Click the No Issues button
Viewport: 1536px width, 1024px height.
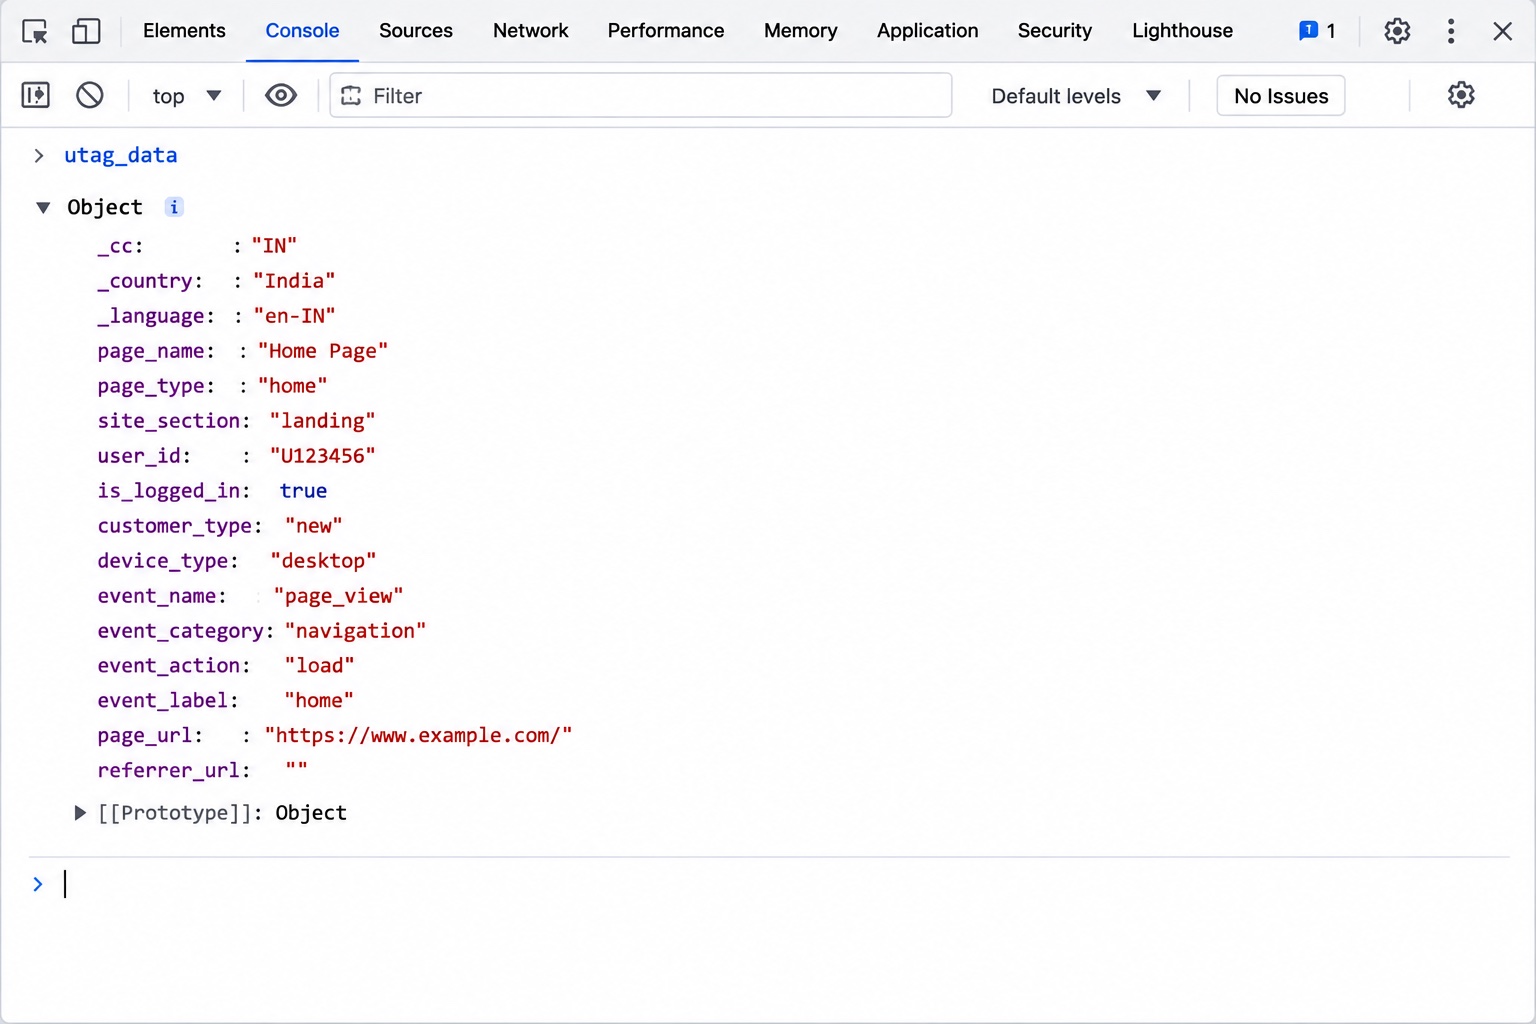(x=1281, y=96)
